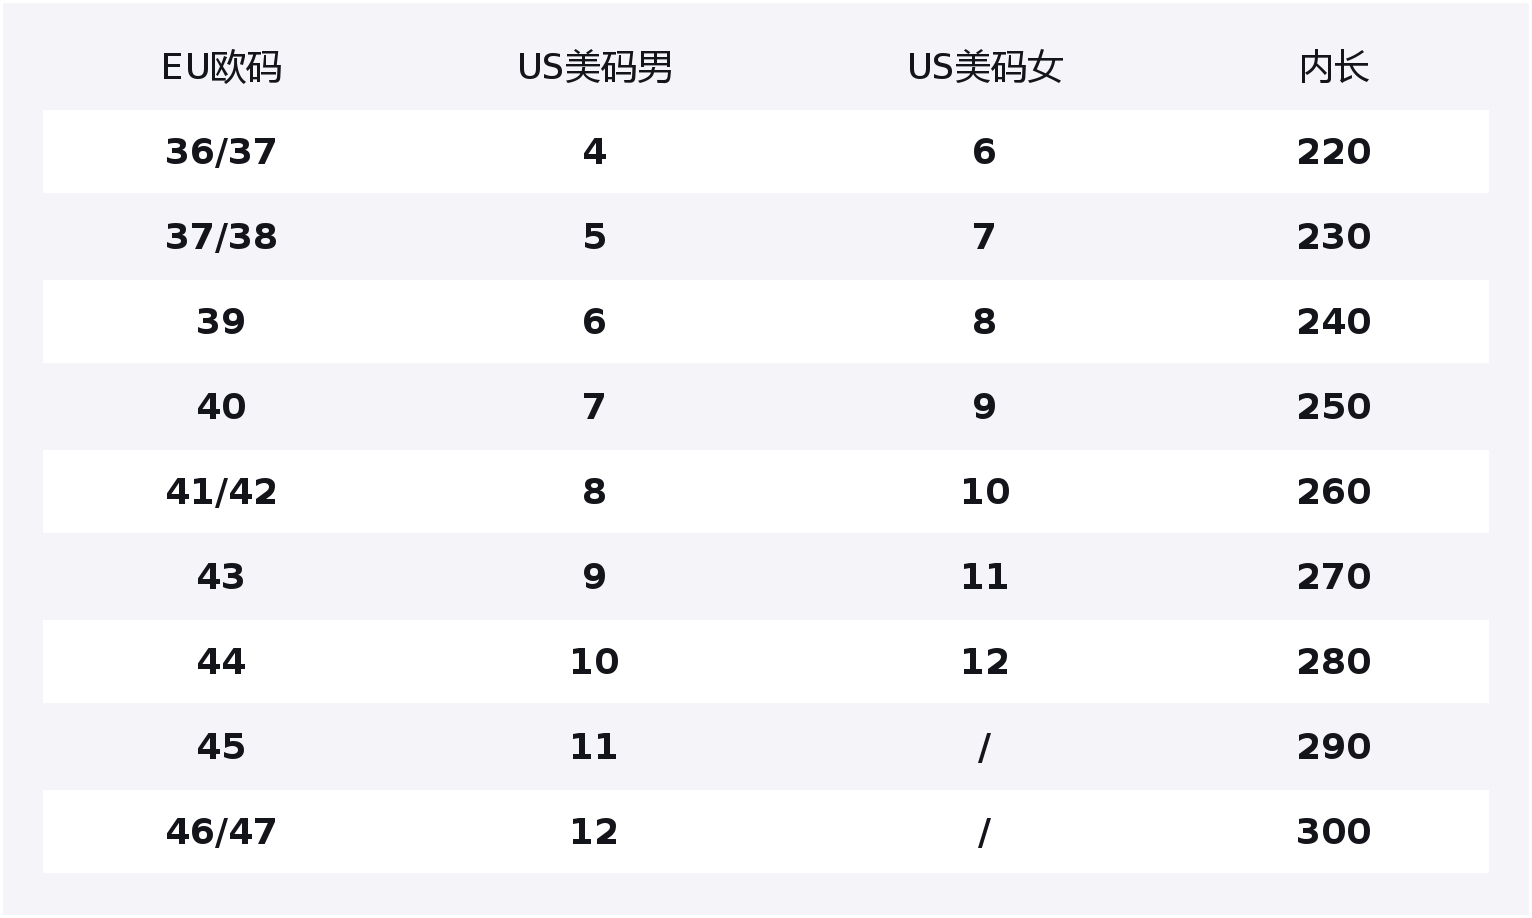Click the 46/47 EU size cell
Image resolution: width=1532 pixels, height=918 pixels.
coord(221,832)
